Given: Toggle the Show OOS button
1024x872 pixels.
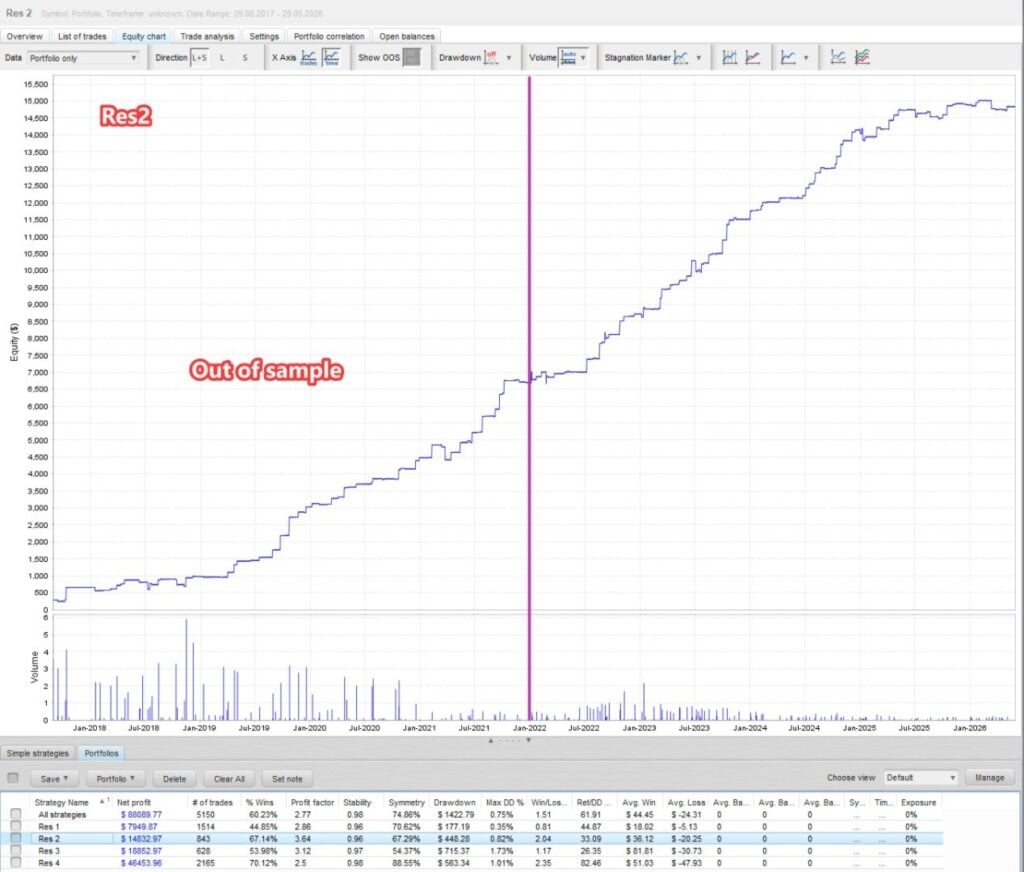Looking at the screenshot, I should (411, 58).
